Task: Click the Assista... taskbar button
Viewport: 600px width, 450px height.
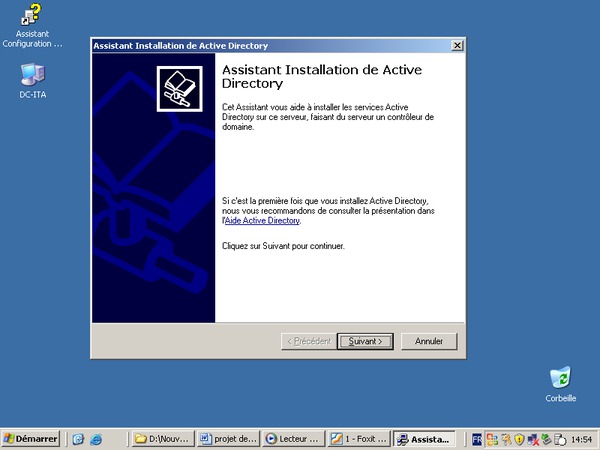Action: (x=424, y=439)
